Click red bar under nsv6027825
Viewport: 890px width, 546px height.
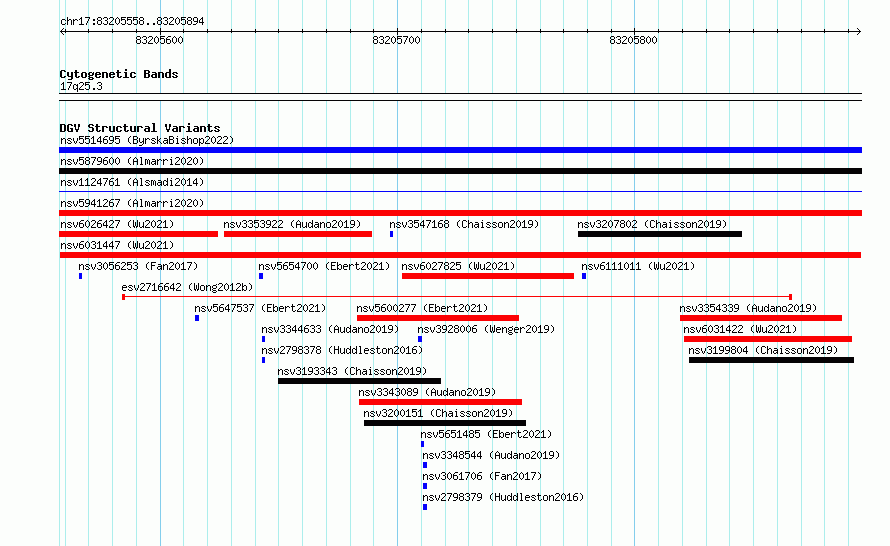click(488, 276)
